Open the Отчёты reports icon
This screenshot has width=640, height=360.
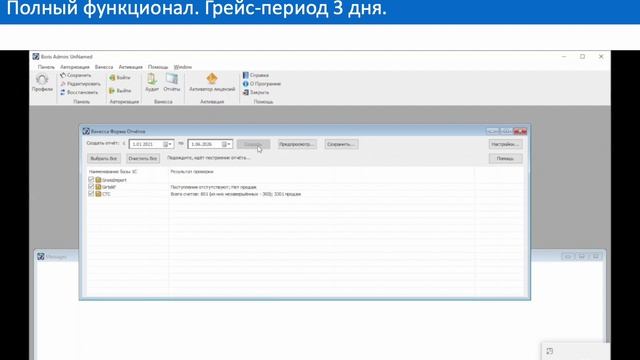172,78
